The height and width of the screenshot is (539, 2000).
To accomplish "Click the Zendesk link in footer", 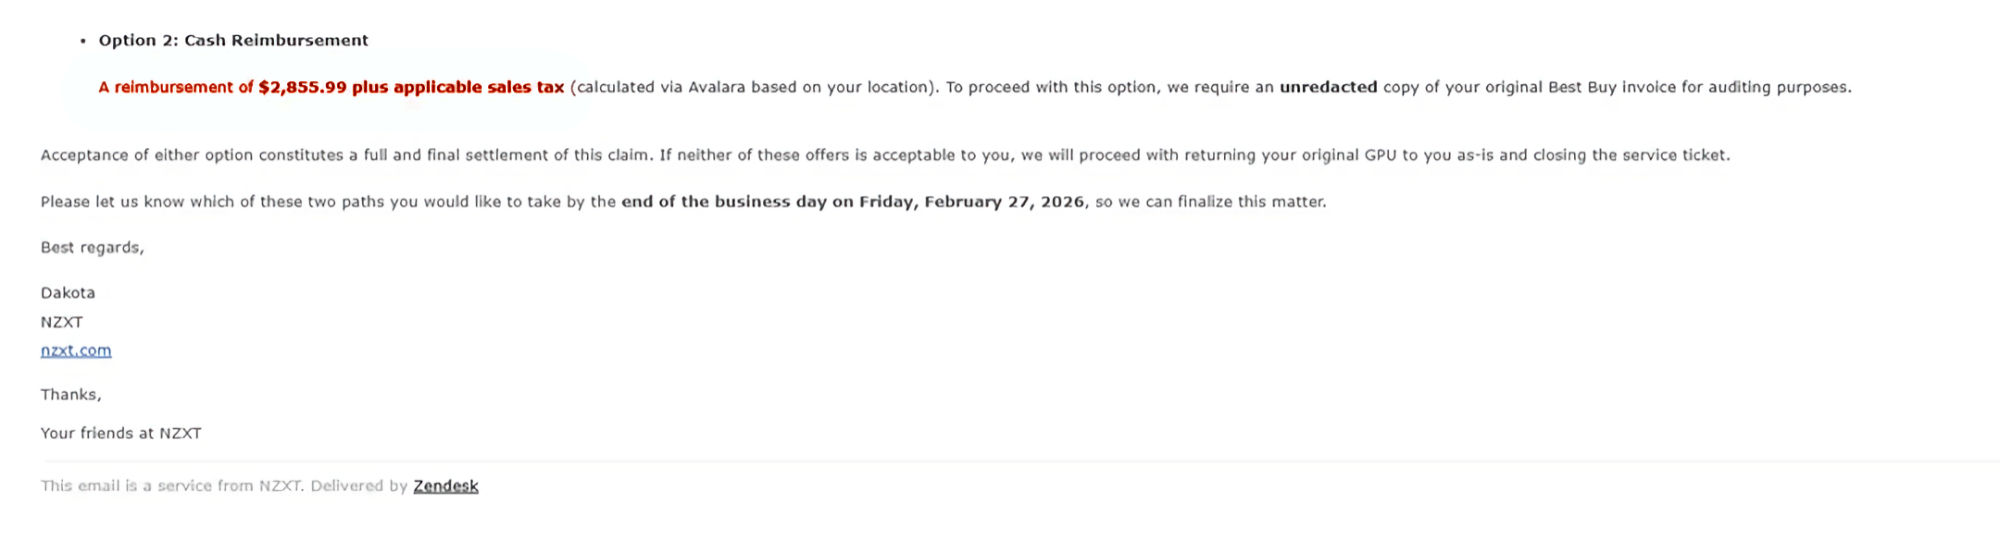I will (x=445, y=486).
